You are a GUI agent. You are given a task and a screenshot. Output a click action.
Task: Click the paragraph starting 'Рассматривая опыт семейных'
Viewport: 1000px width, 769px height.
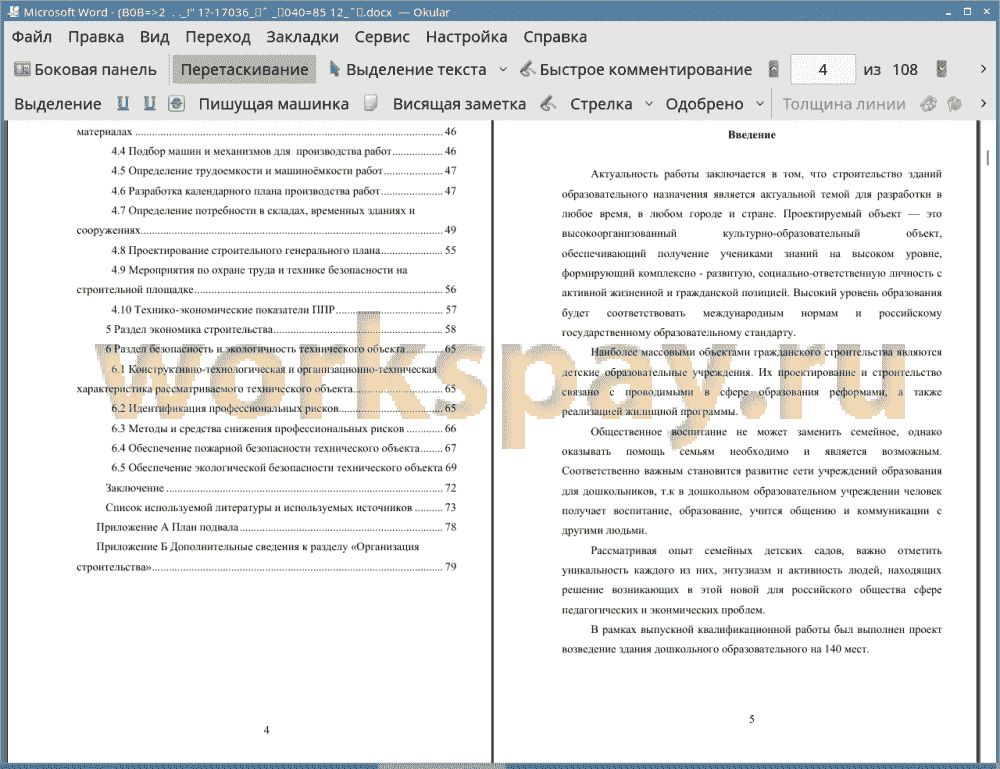tap(751, 580)
